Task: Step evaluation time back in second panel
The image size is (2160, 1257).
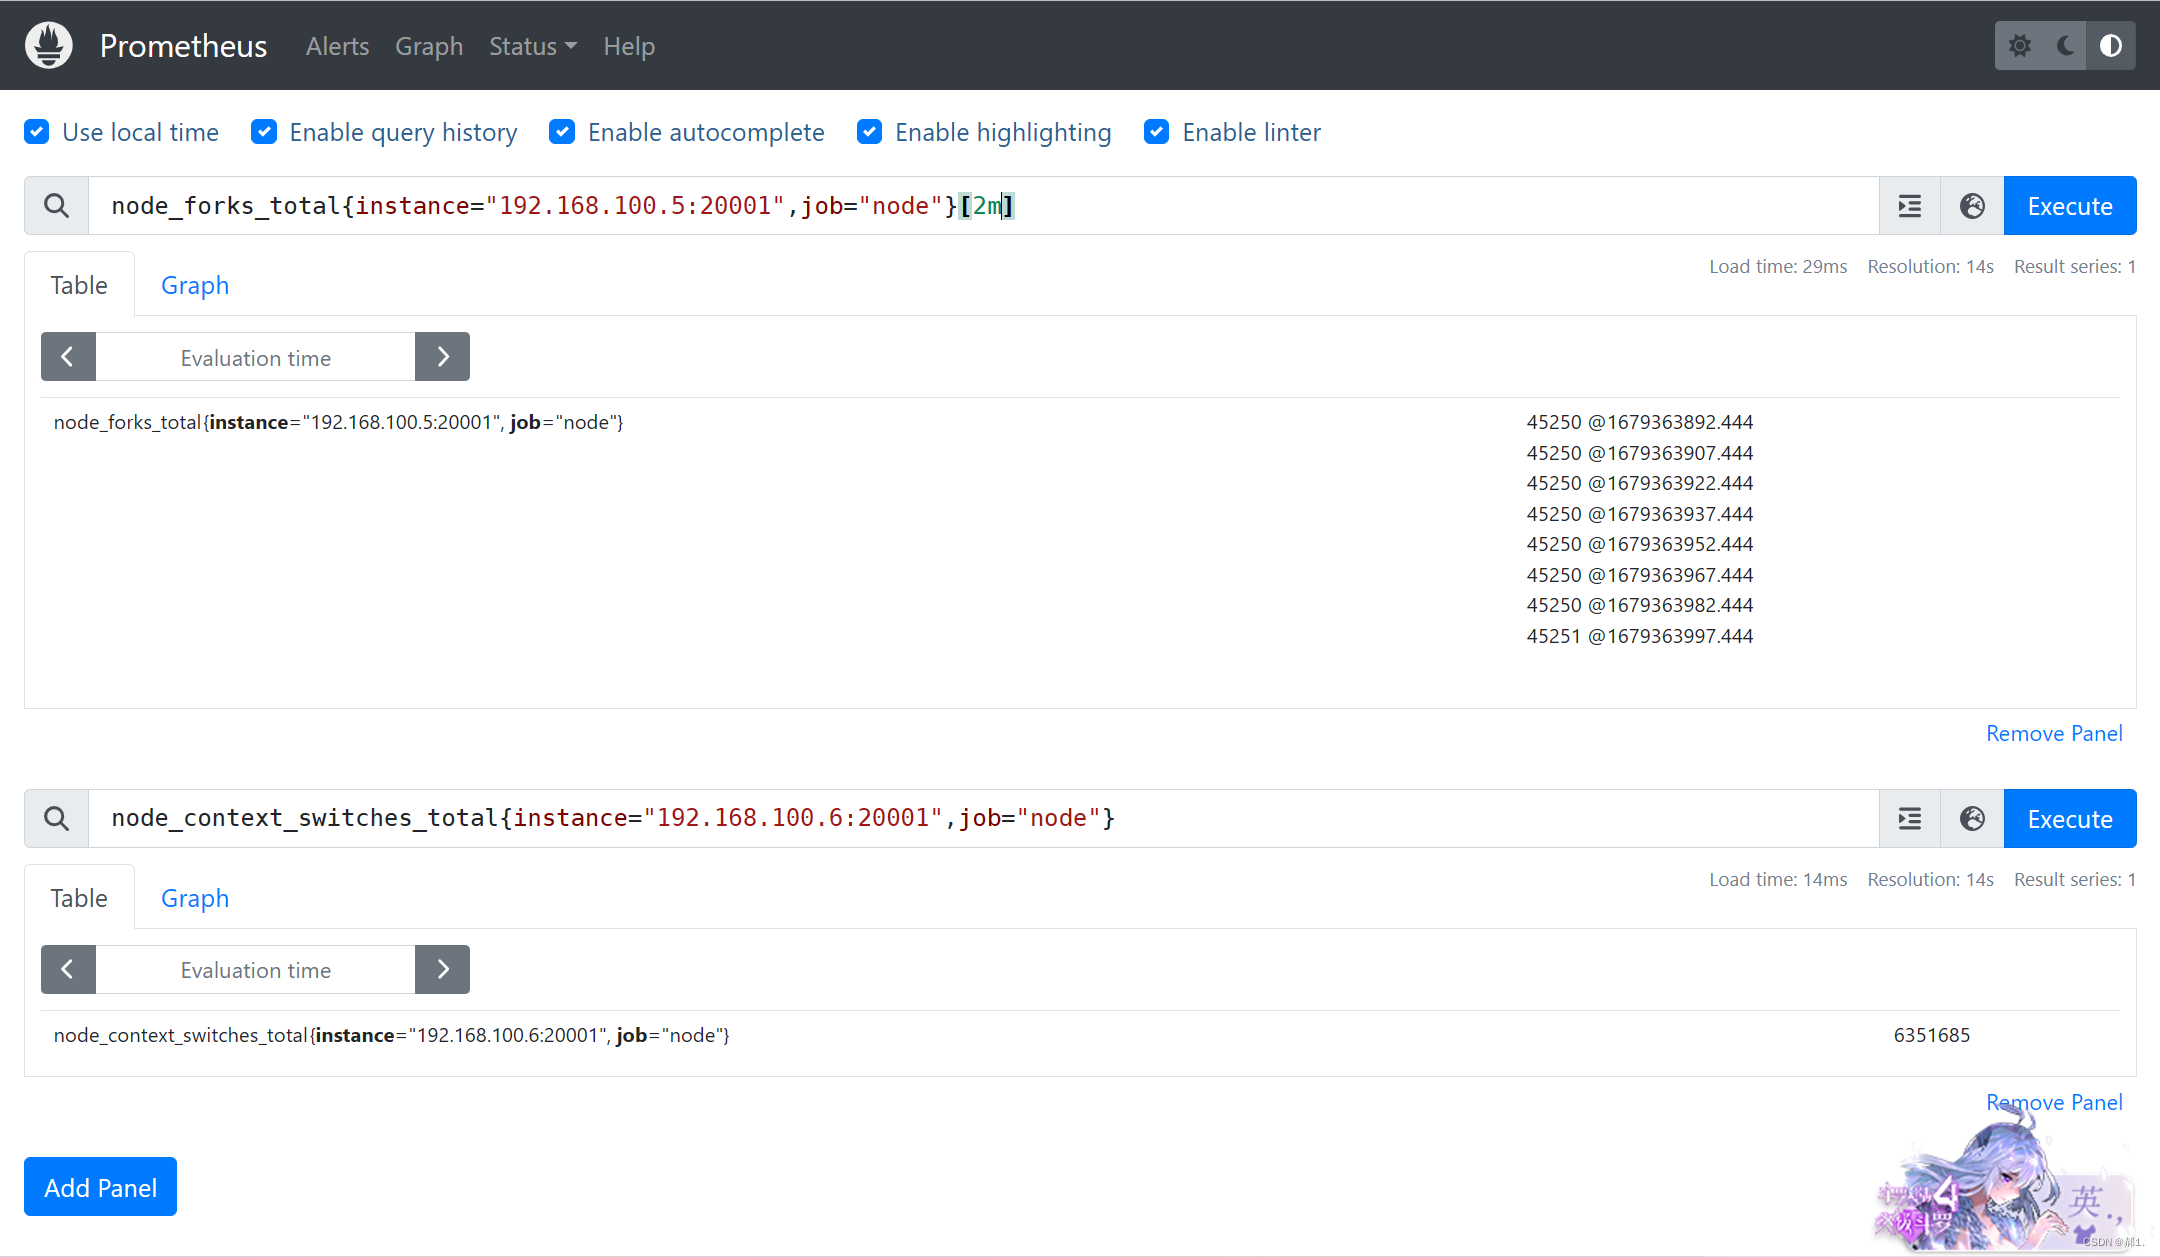Action: [68, 970]
